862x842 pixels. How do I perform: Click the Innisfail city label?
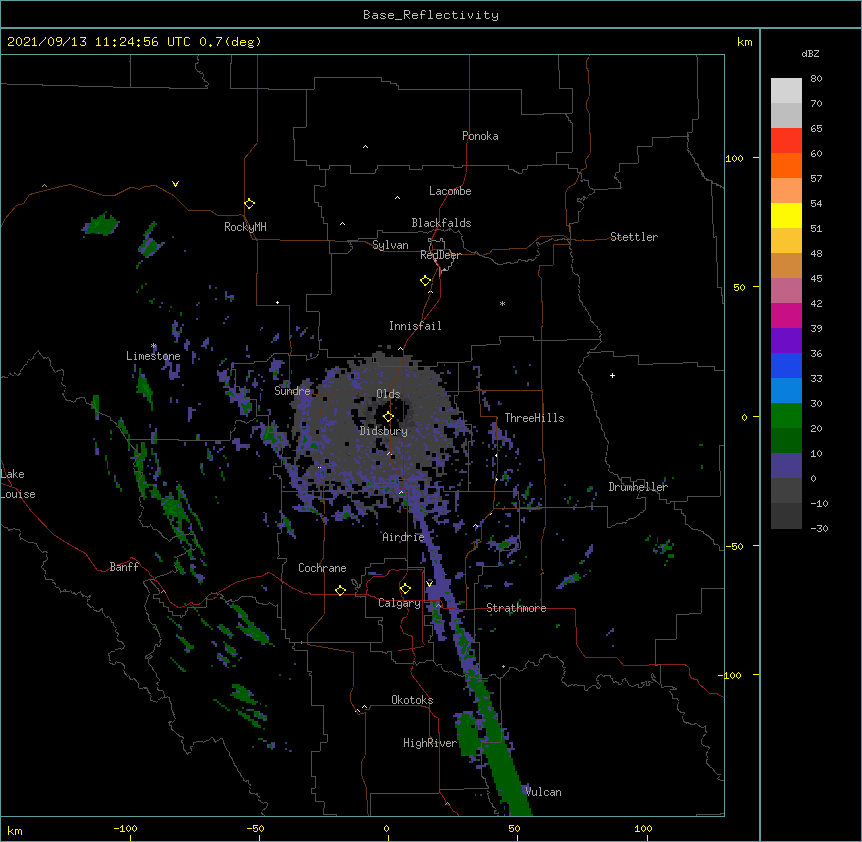[x=415, y=326]
